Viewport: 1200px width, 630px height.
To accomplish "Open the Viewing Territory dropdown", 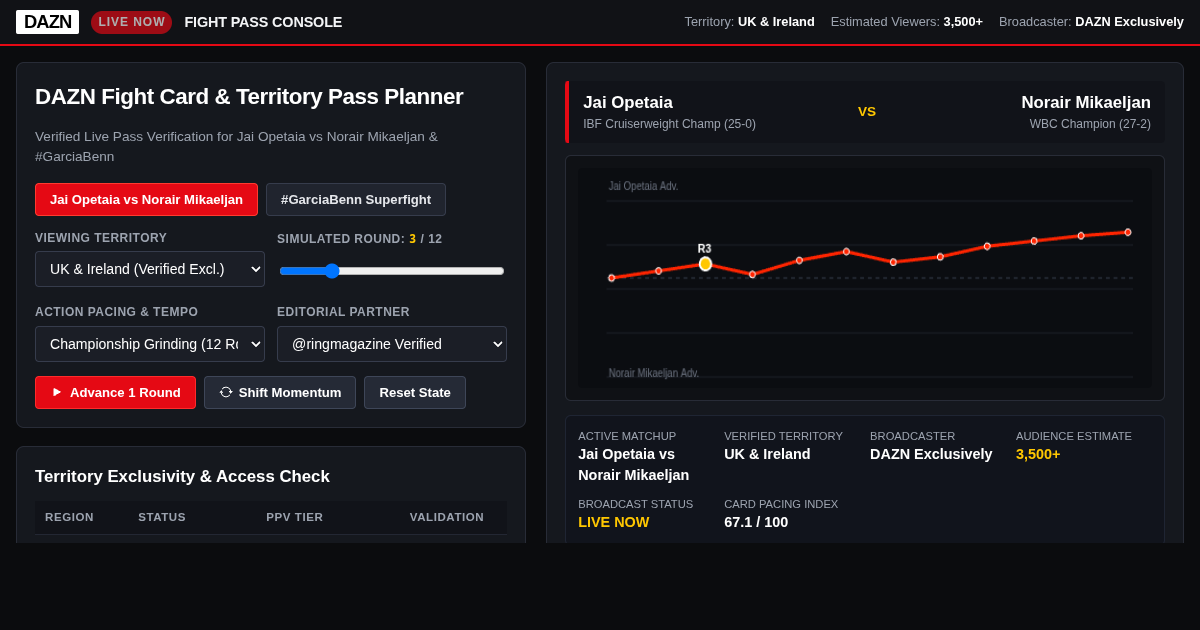I will point(150,269).
